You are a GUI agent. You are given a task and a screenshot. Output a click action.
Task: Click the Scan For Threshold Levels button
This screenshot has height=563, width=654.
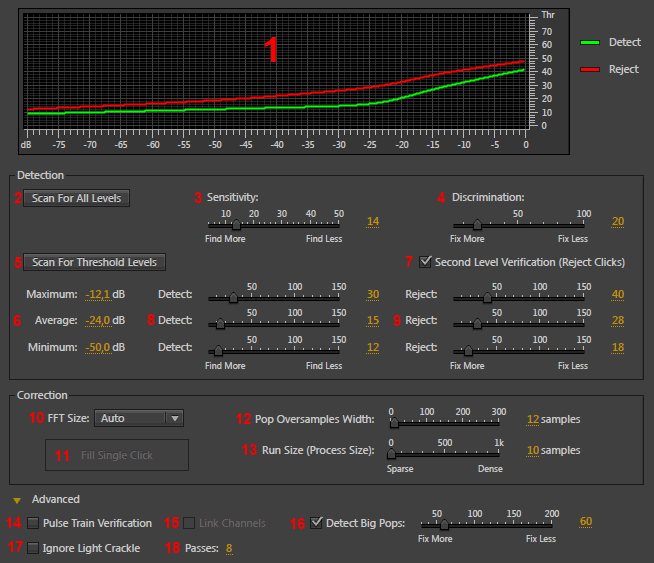pyautogui.click(x=94, y=262)
